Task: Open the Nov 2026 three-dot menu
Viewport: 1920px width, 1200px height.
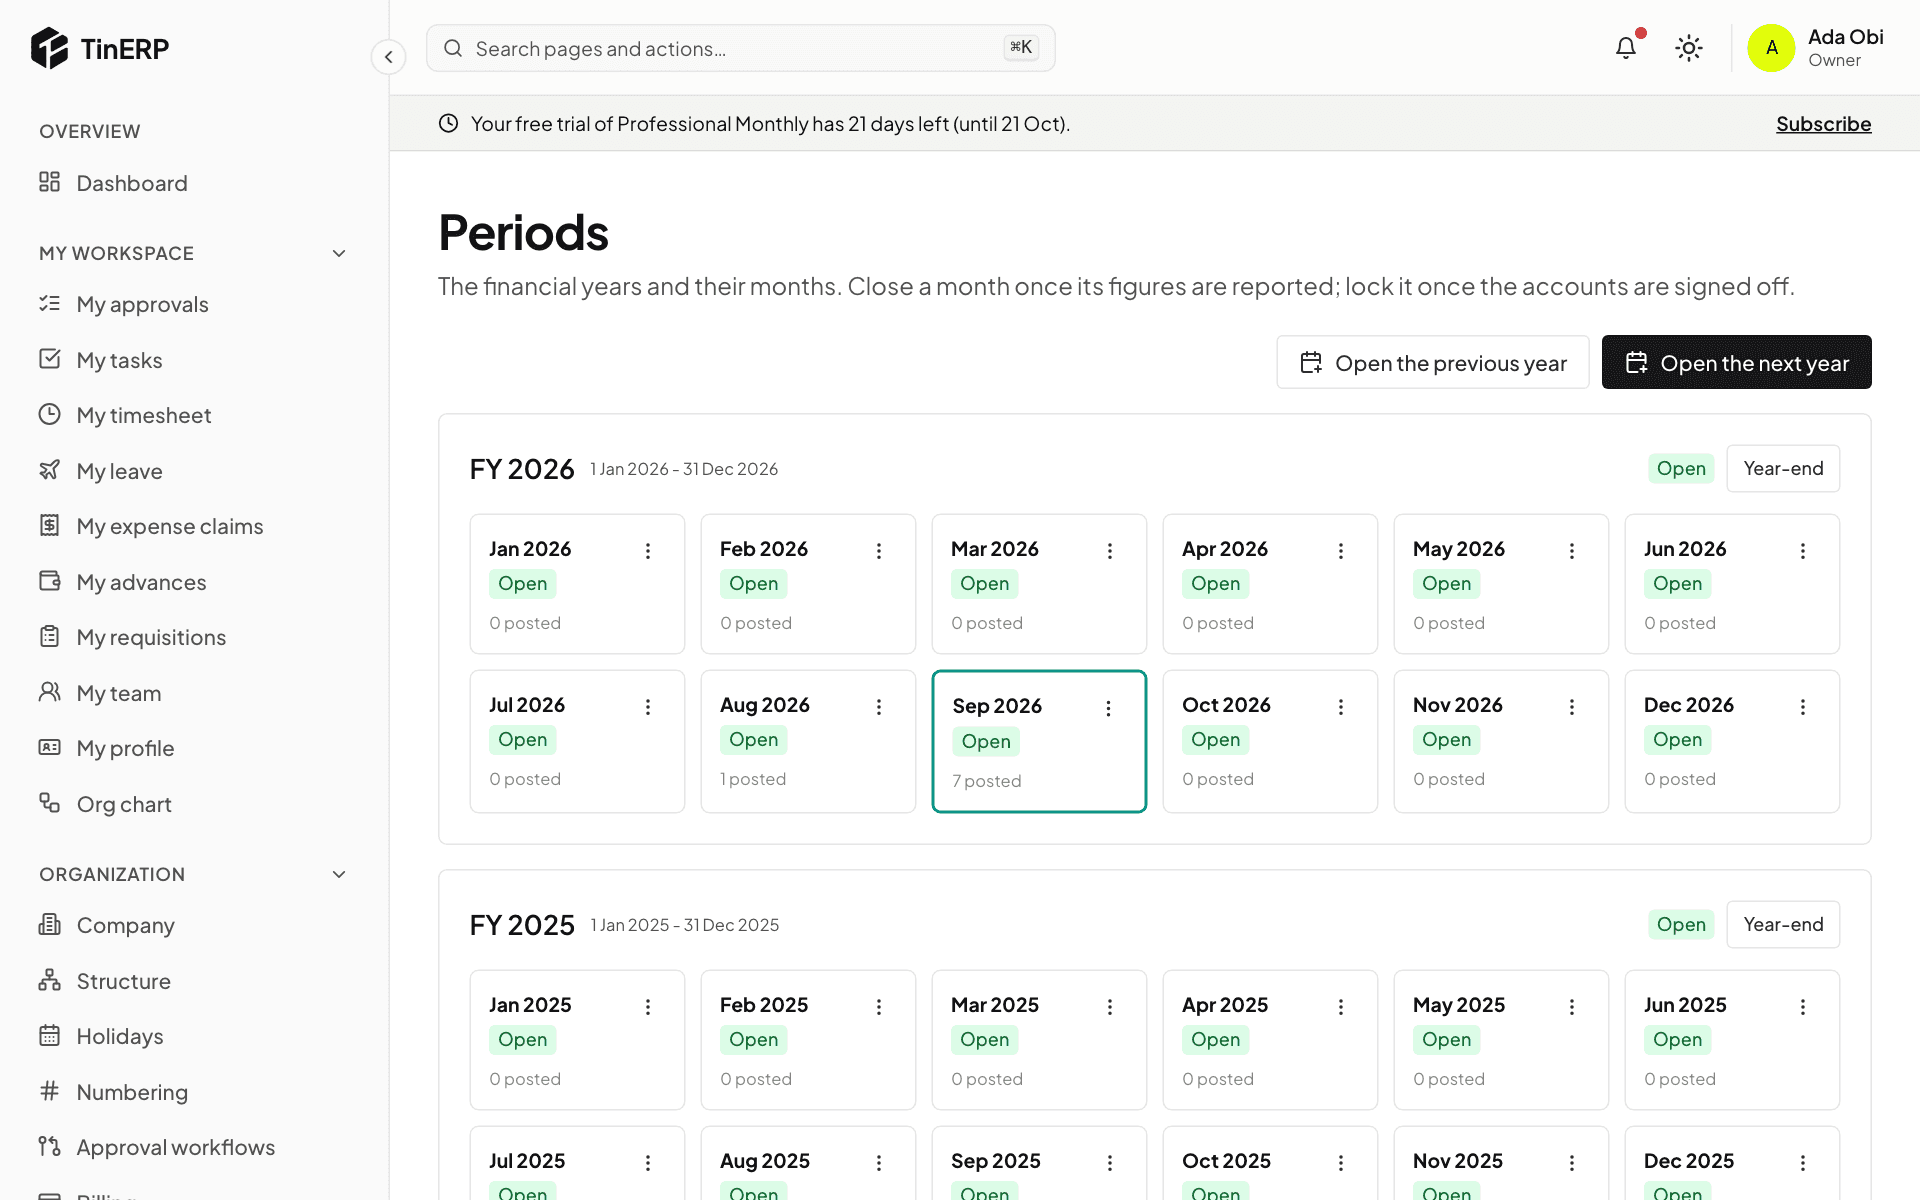Action: click(x=1572, y=707)
